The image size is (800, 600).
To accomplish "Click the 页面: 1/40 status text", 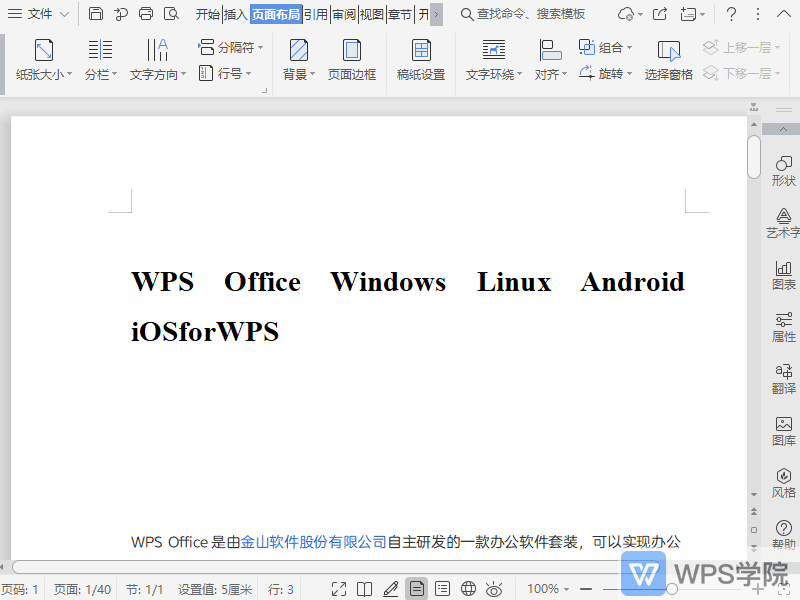I will point(82,590).
